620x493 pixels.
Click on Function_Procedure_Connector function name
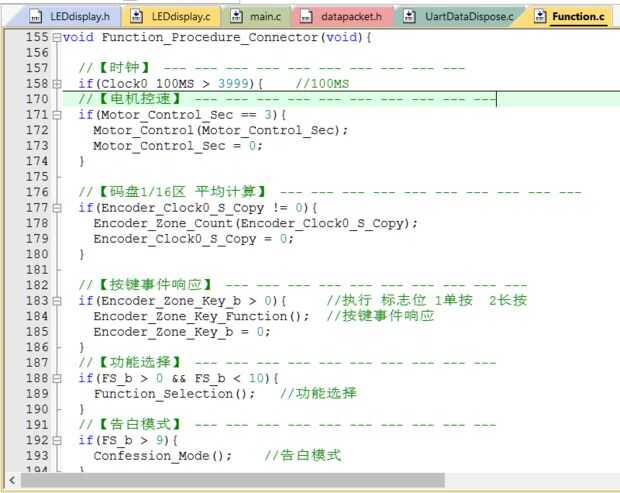(x=210, y=38)
